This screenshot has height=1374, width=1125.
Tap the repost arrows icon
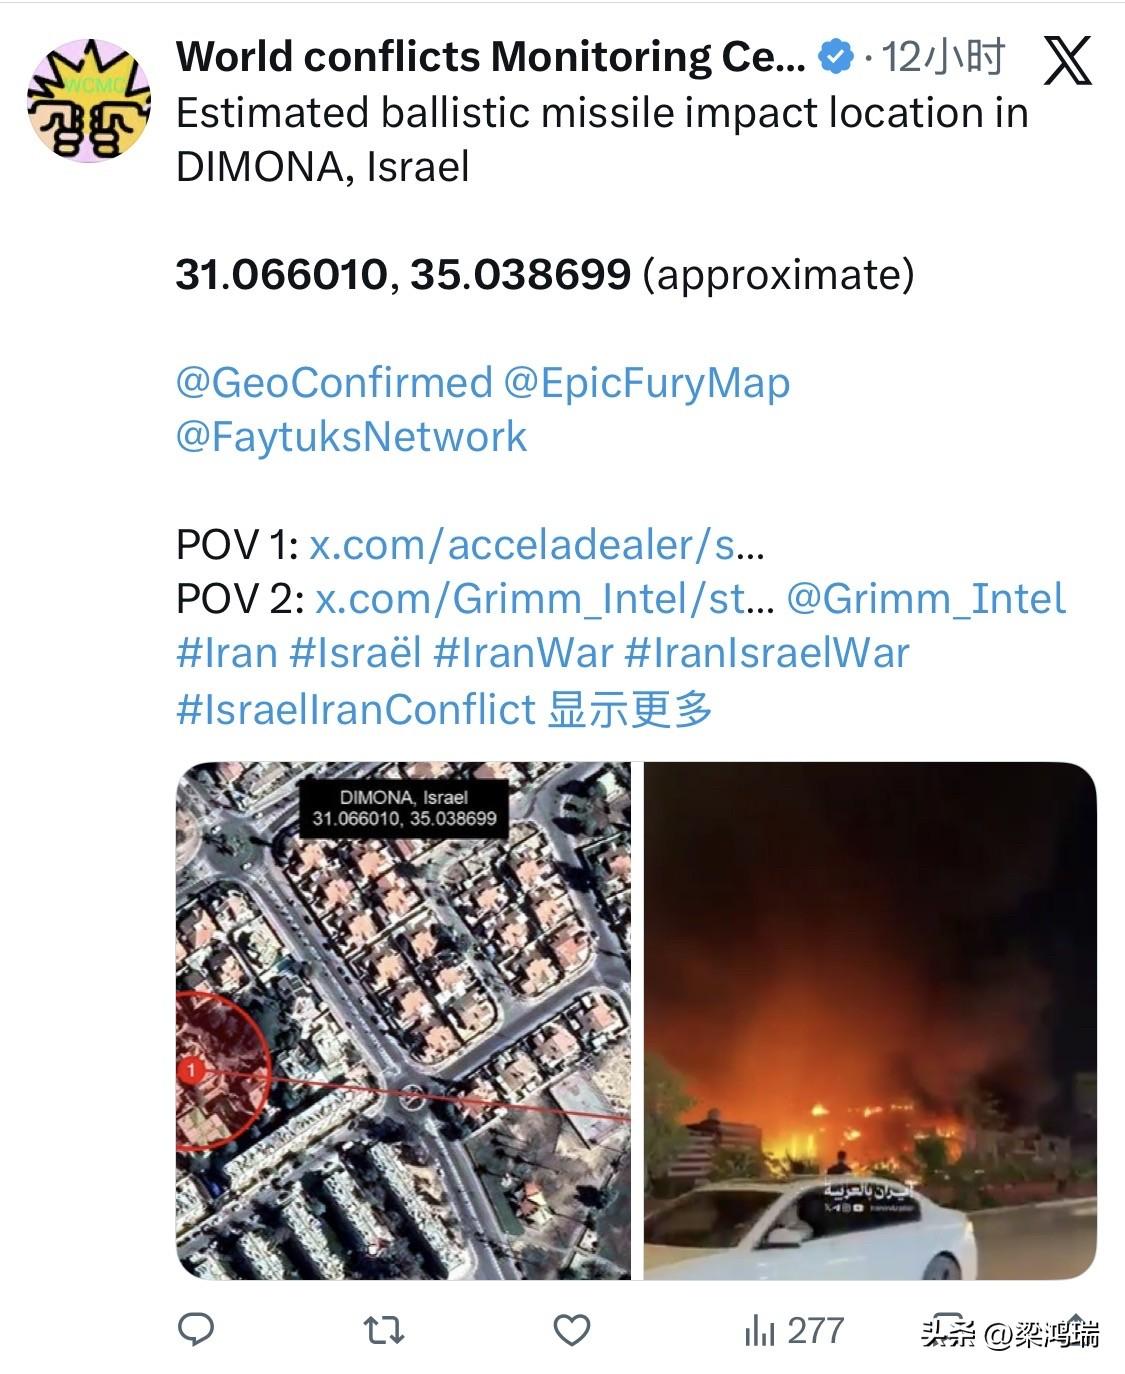(x=383, y=1329)
